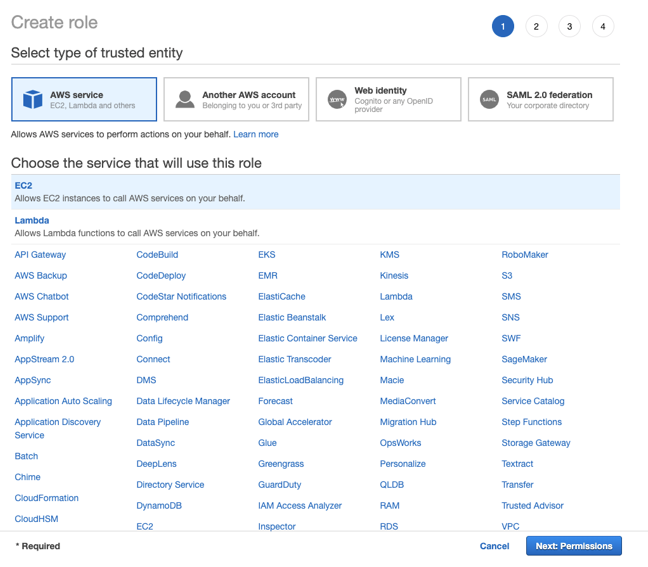The height and width of the screenshot is (567, 648).
Task: Select CodeBuild service
Action: (x=157, y=255)
